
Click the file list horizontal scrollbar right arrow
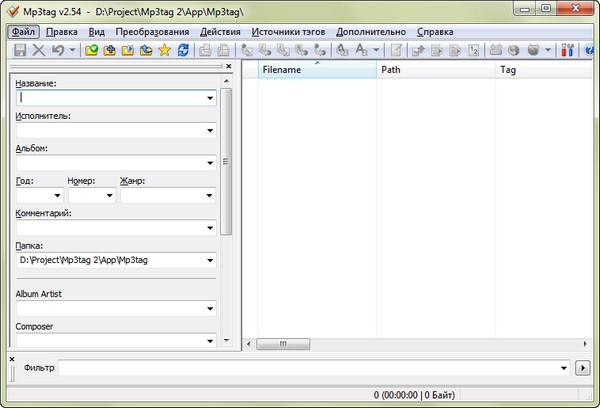click(x=585, y=344)
